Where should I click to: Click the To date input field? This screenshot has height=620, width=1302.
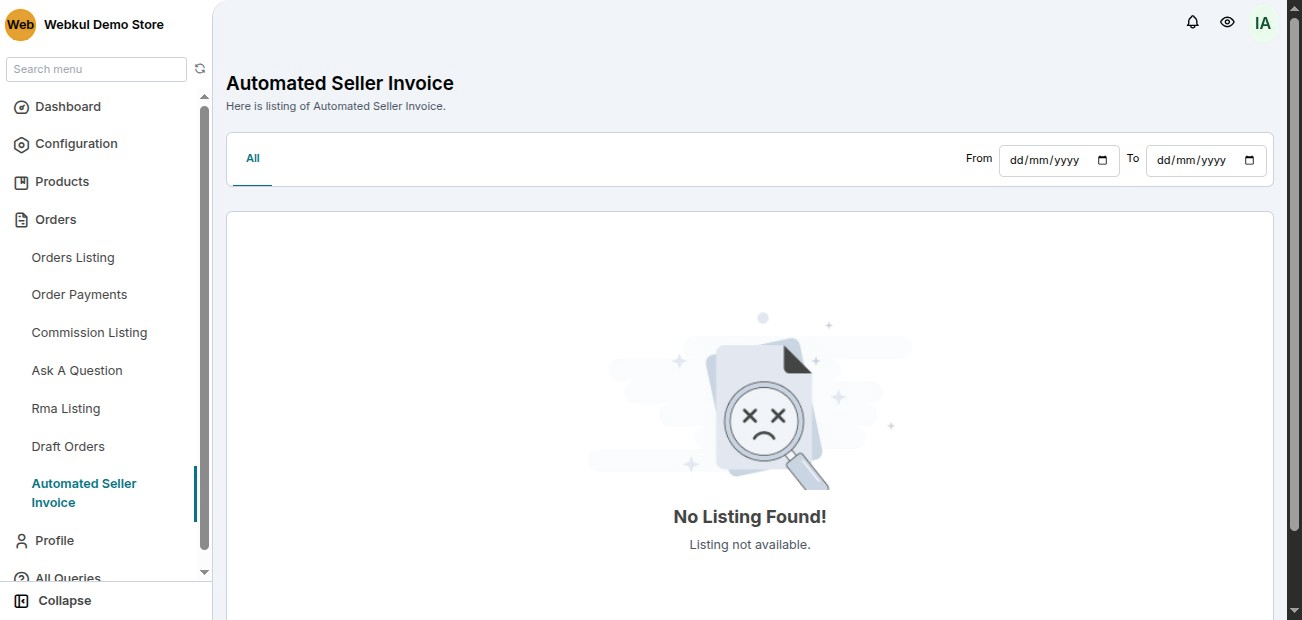(x=1206, y=160)
